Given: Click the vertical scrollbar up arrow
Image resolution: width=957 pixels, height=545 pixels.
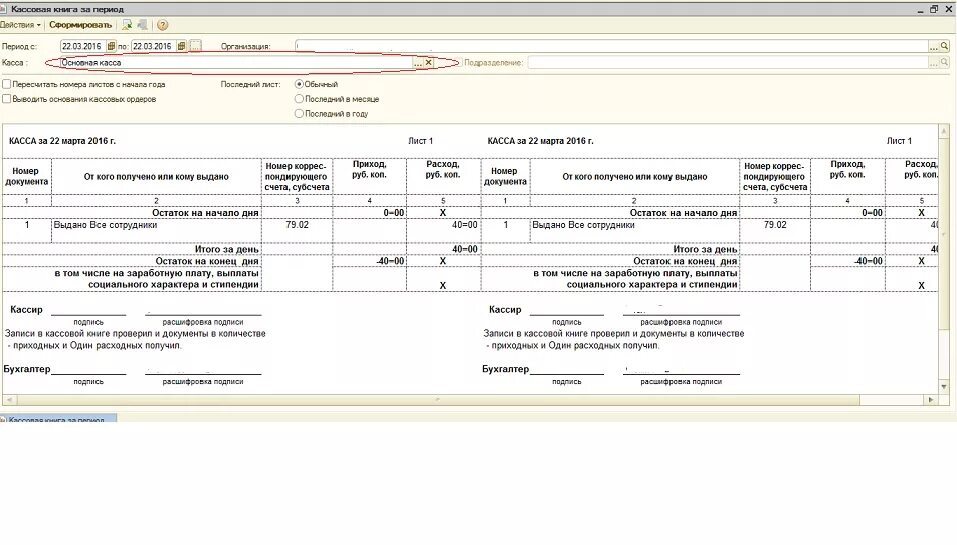Looking at the screenshot, I should tap(944, 131).
